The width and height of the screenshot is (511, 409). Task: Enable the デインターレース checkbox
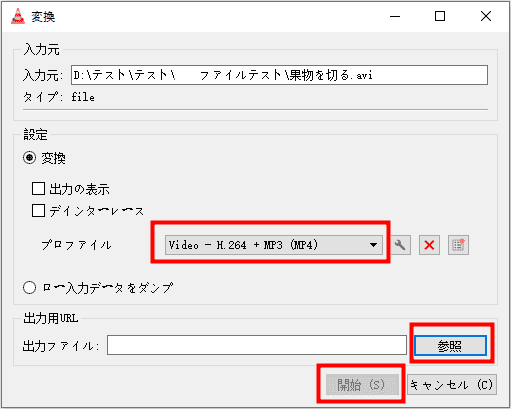pos(38,211)
